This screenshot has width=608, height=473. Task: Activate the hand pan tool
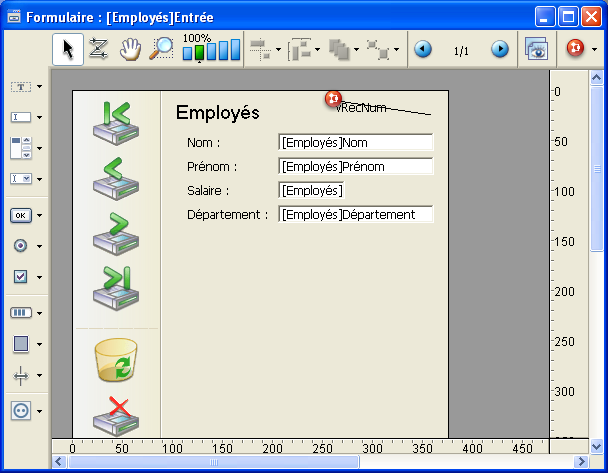130,50
